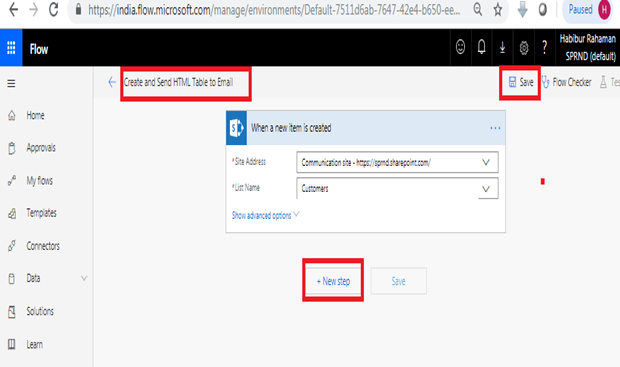Open Learn in the sidebar
The width and height of the screenshot is (620, 367).
point(25,344)
